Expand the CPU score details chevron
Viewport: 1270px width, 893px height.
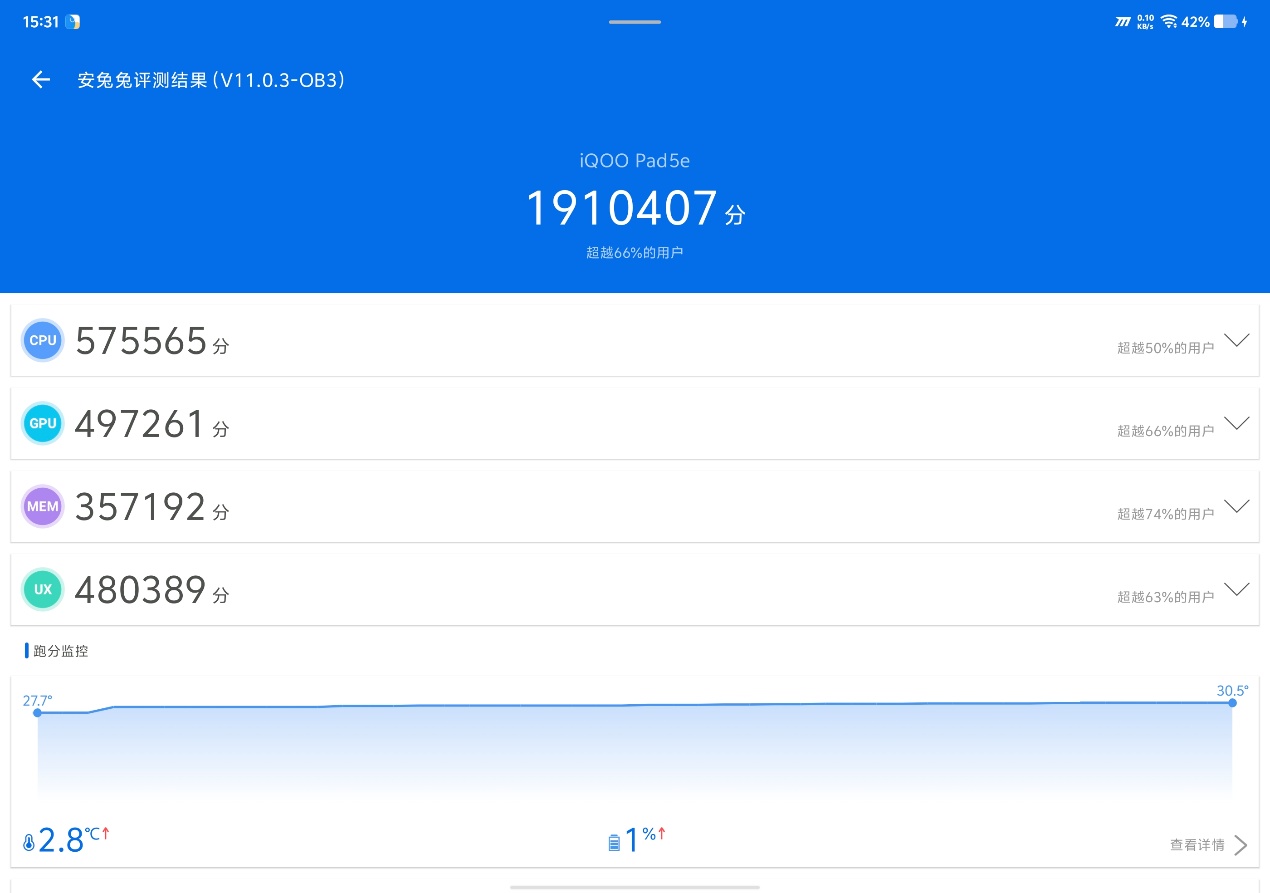point(1237,340)
